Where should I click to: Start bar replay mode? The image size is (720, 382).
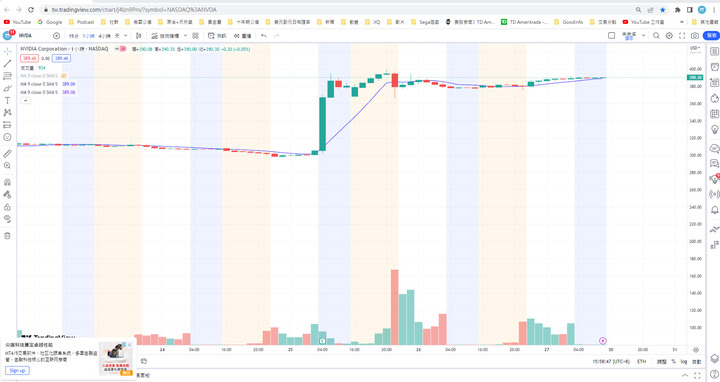(242, 35)
